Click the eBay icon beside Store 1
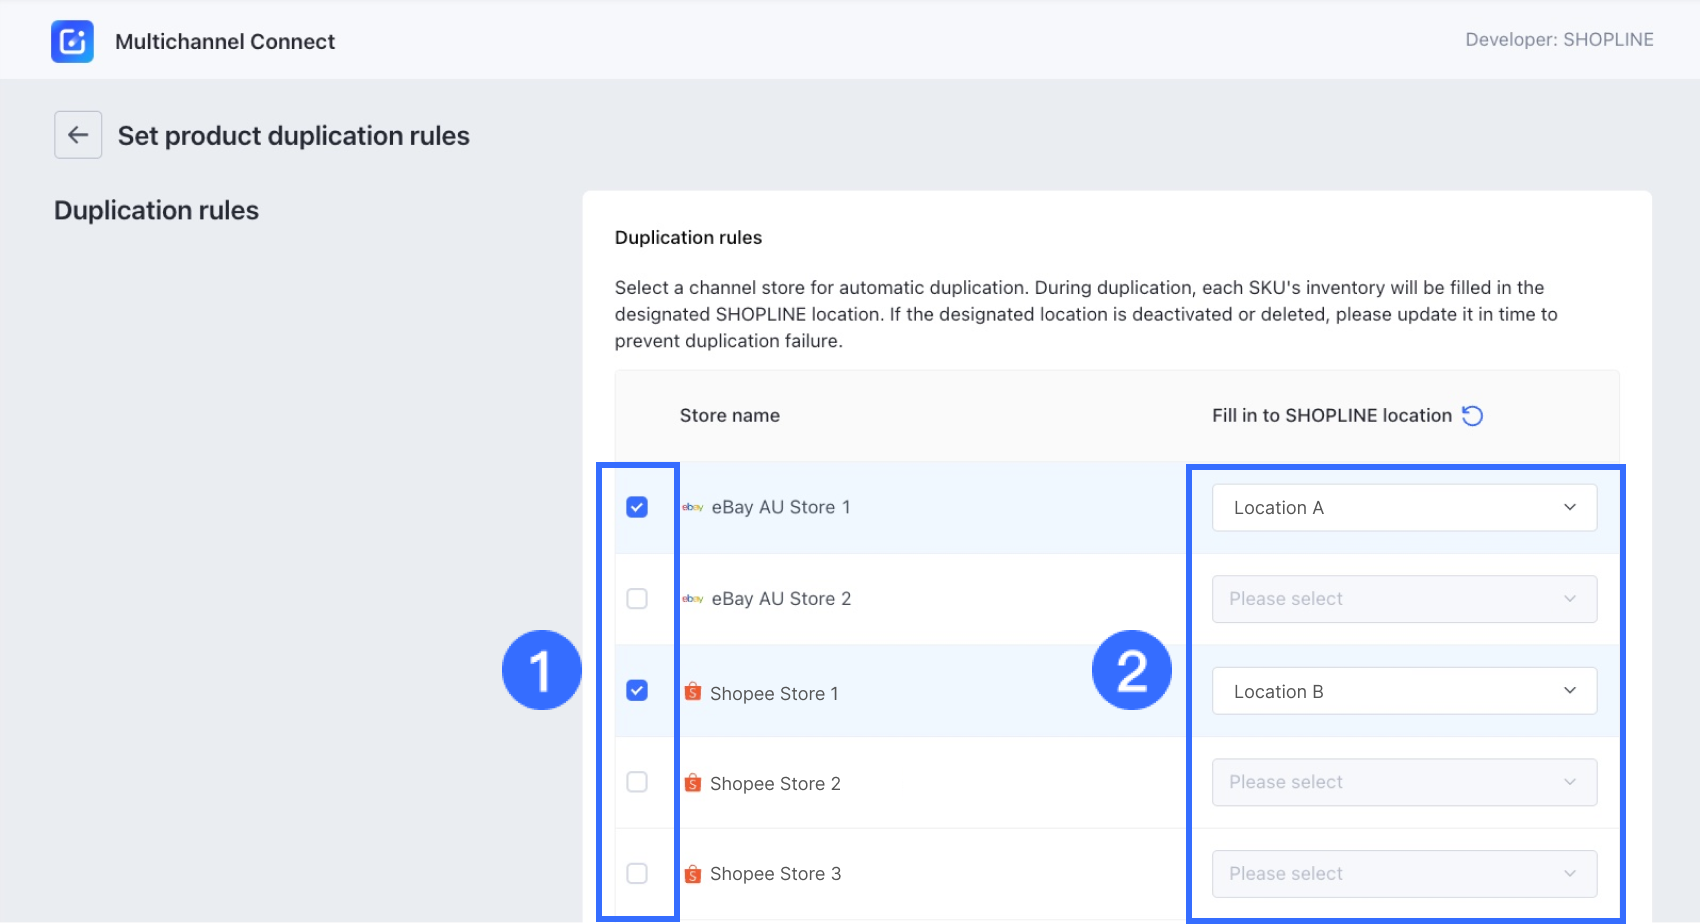This screenshot has width=1700, height=924. pyautogui.click(x=692, y=508)
